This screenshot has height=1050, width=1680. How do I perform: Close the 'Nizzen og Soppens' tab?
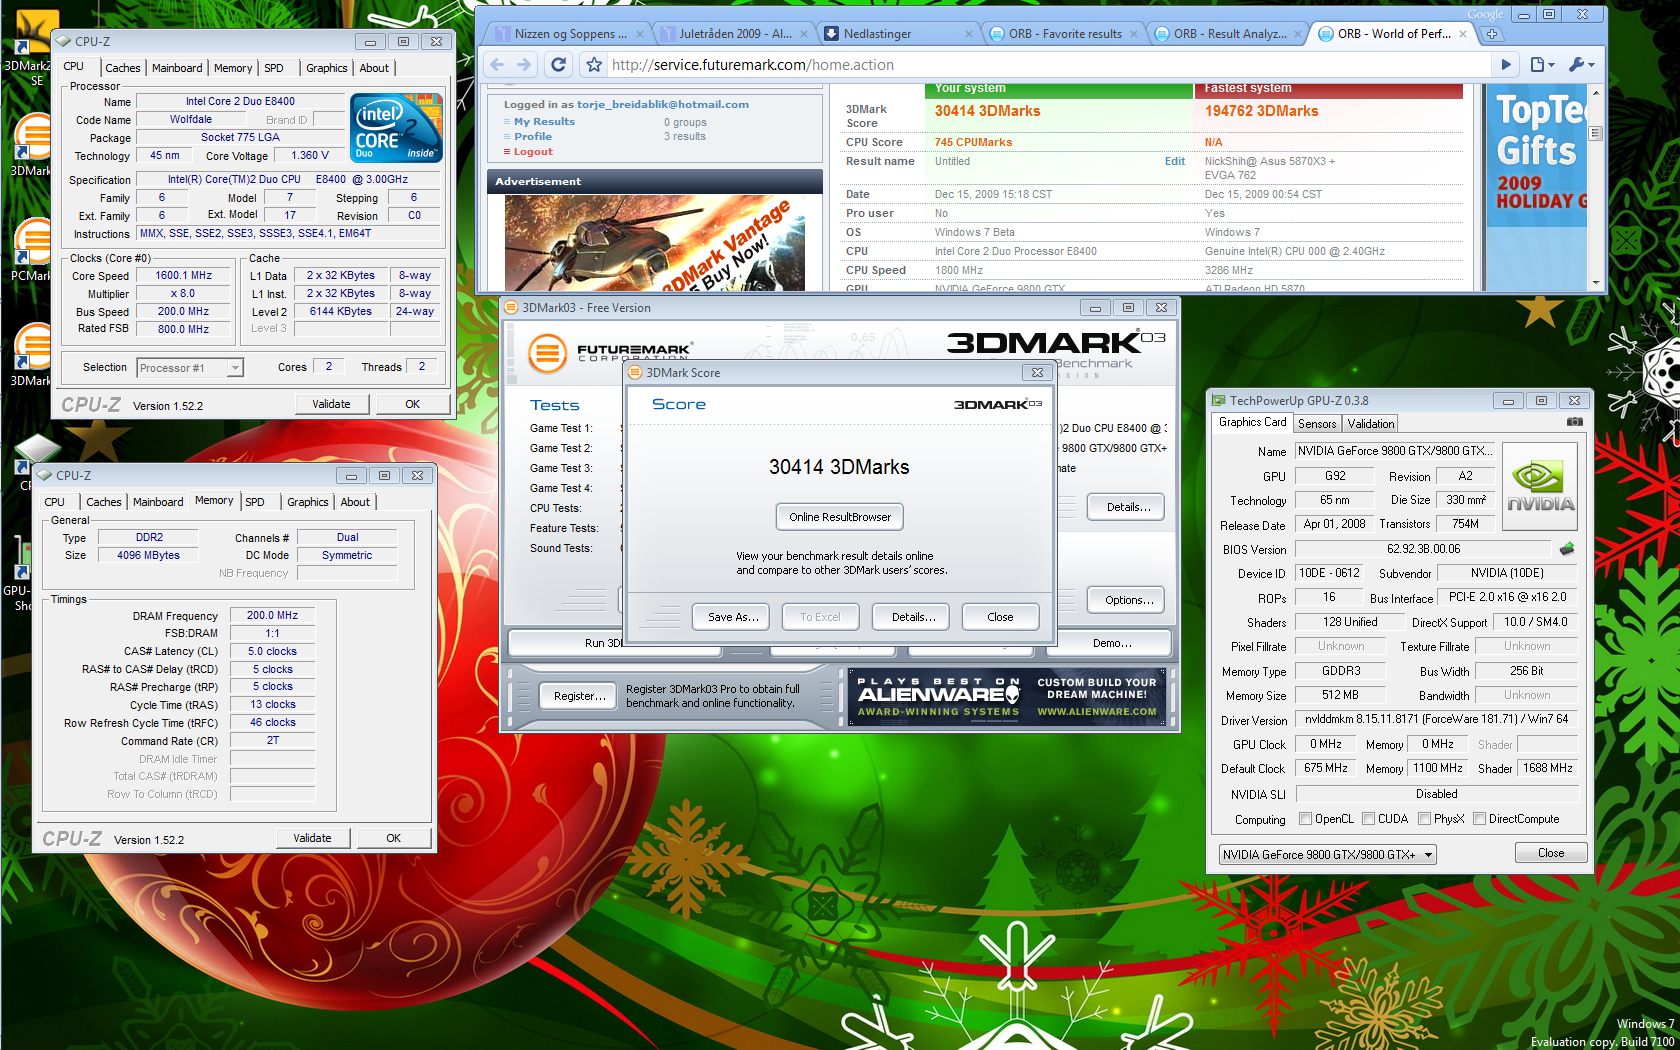[x=638, y=34]
